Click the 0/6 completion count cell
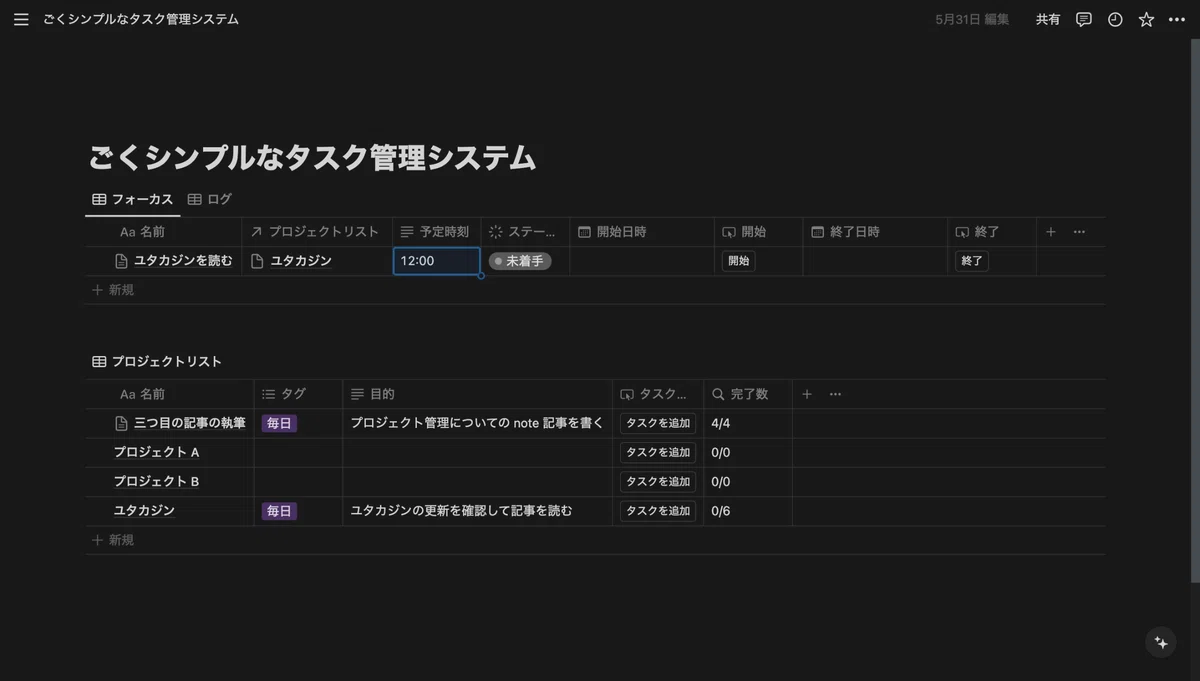This screenshot has width=1200, height=681. click(748, 511)
